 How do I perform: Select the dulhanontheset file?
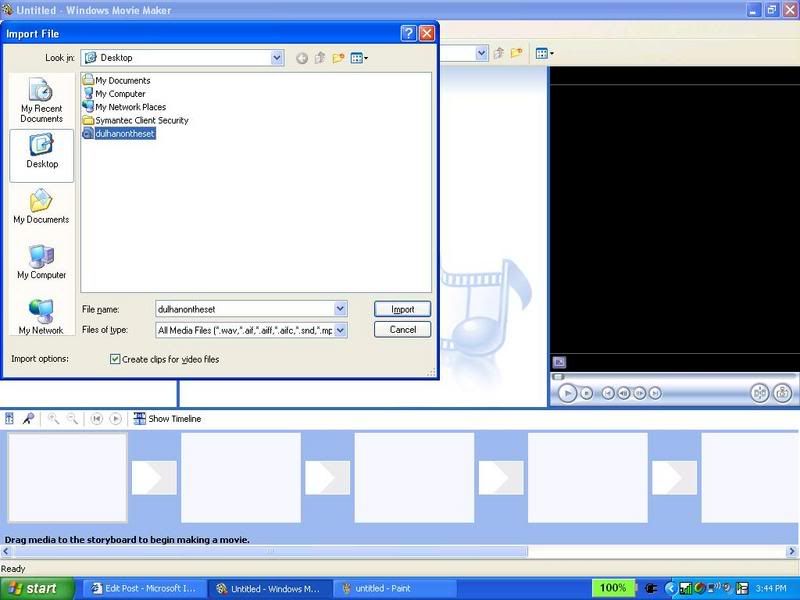(119, 134)
